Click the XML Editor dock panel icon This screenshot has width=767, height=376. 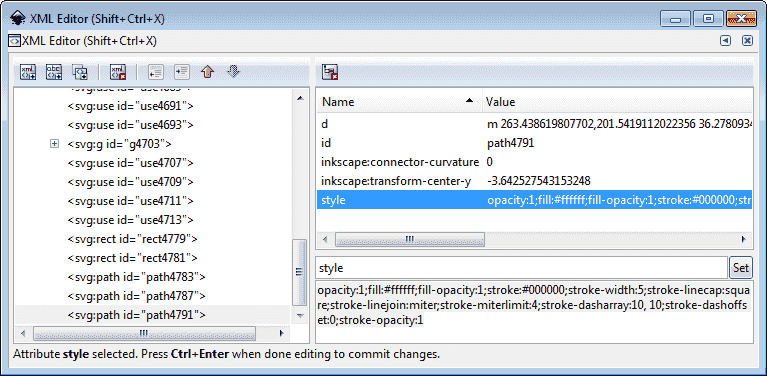coord(15,41)
